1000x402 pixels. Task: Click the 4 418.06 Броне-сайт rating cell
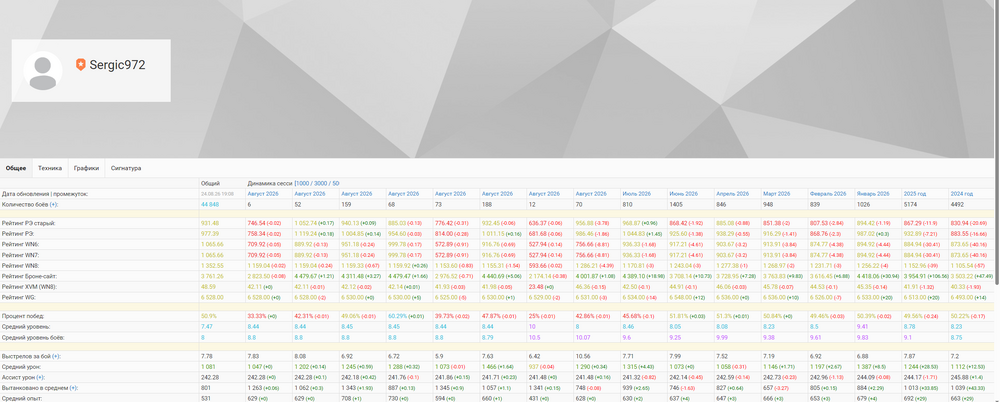(x=878, y=276)
